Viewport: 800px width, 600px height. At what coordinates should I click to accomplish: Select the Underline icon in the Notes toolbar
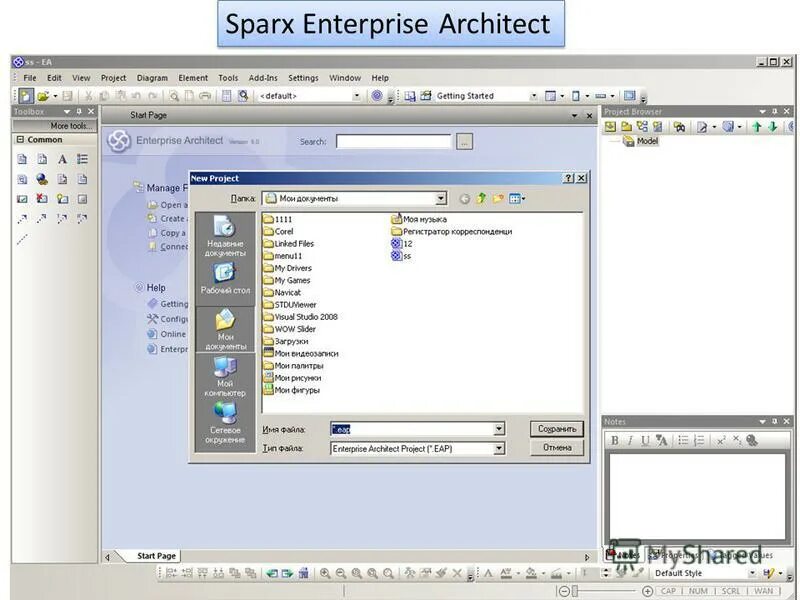[645, 440]
